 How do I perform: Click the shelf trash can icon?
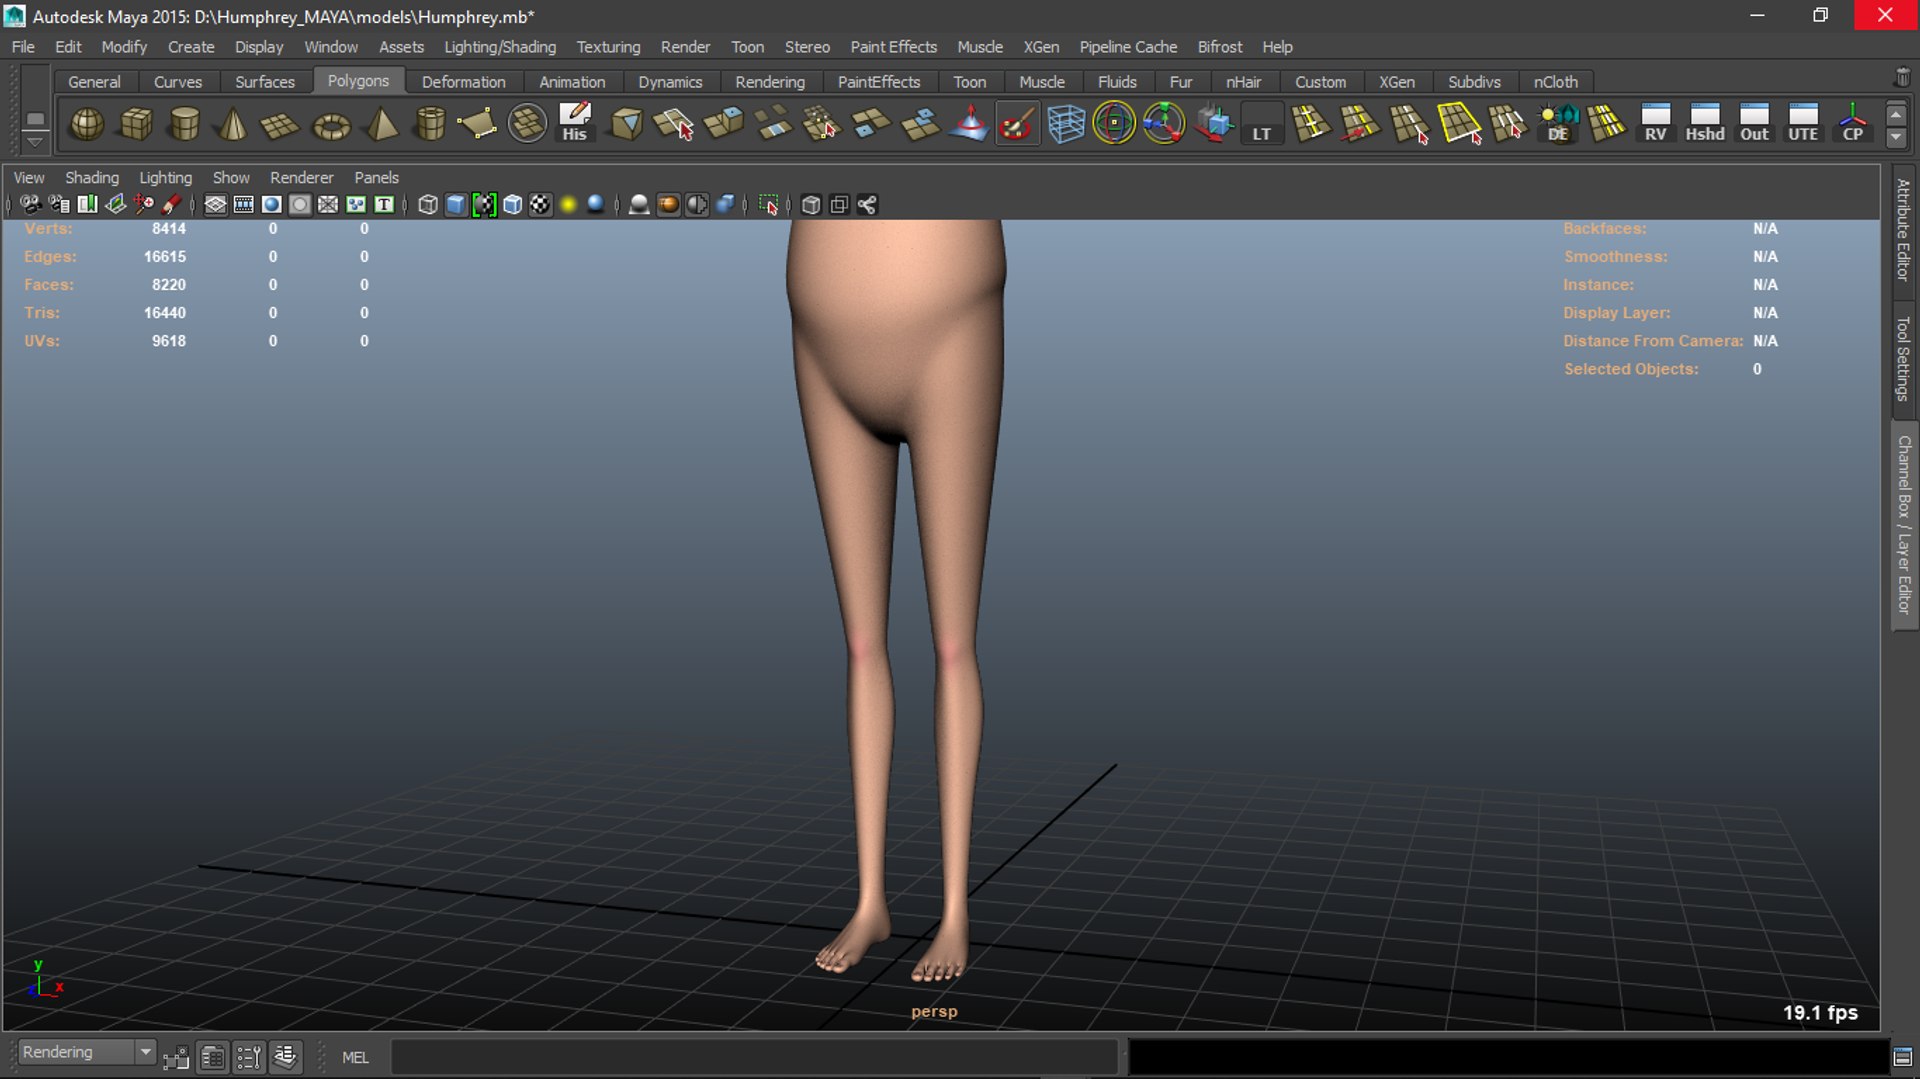(x=1902, y=78)
